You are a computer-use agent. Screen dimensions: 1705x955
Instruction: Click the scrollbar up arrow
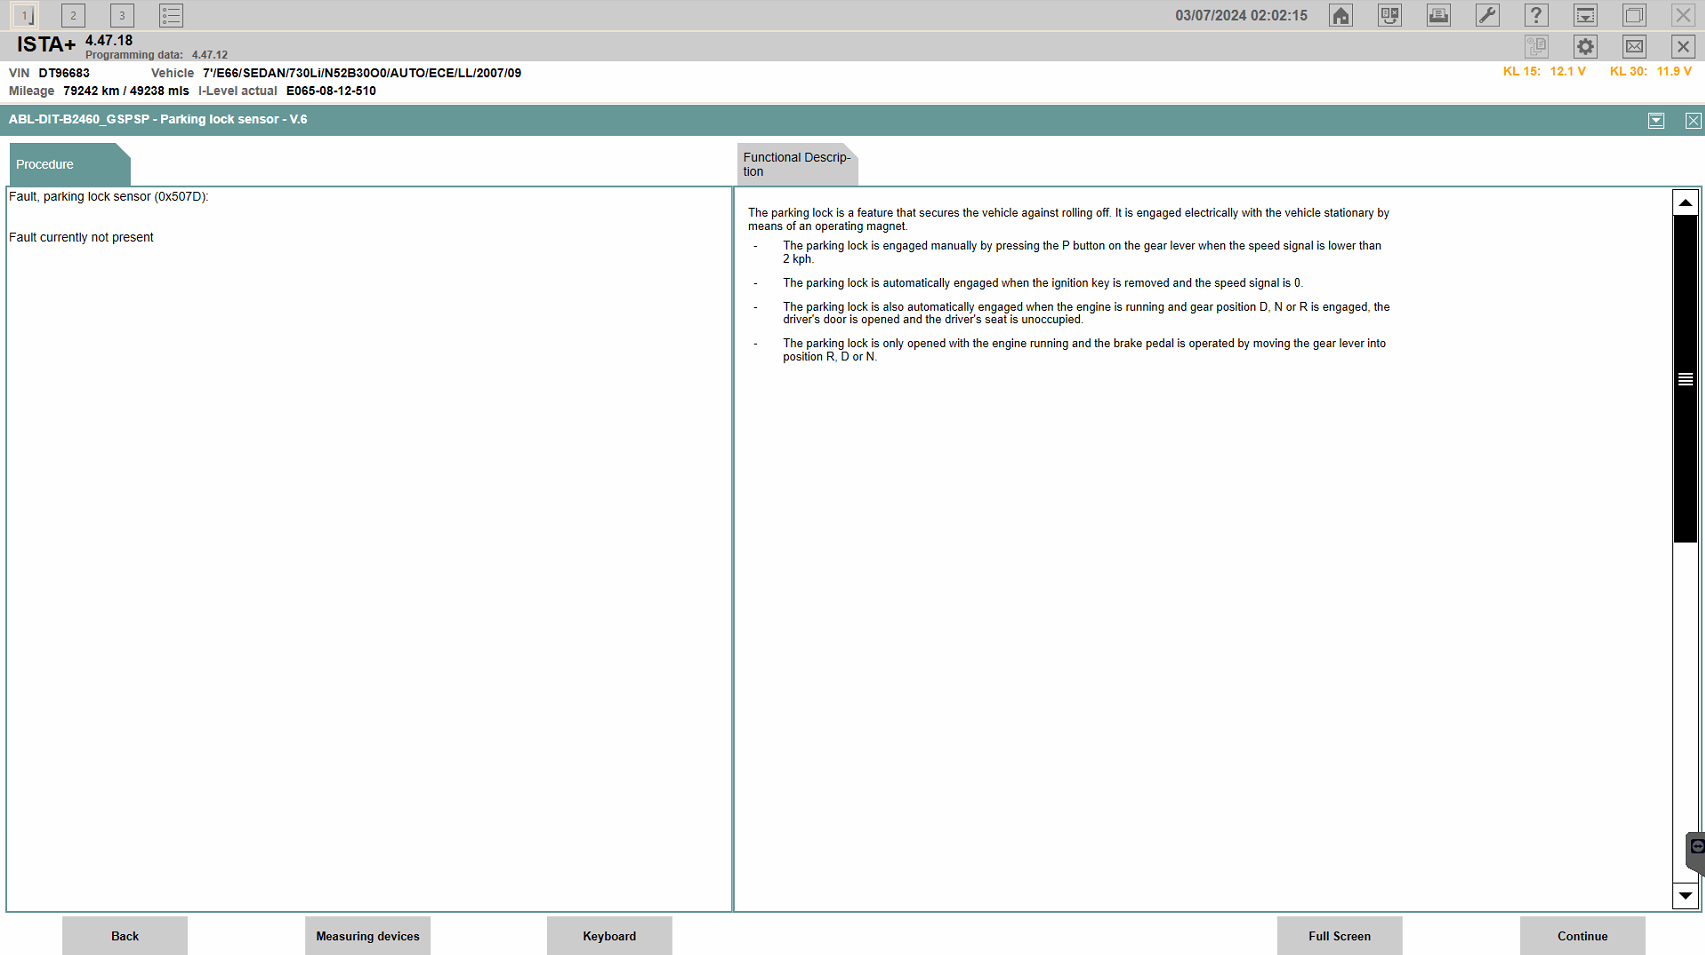coord(1685,202)
